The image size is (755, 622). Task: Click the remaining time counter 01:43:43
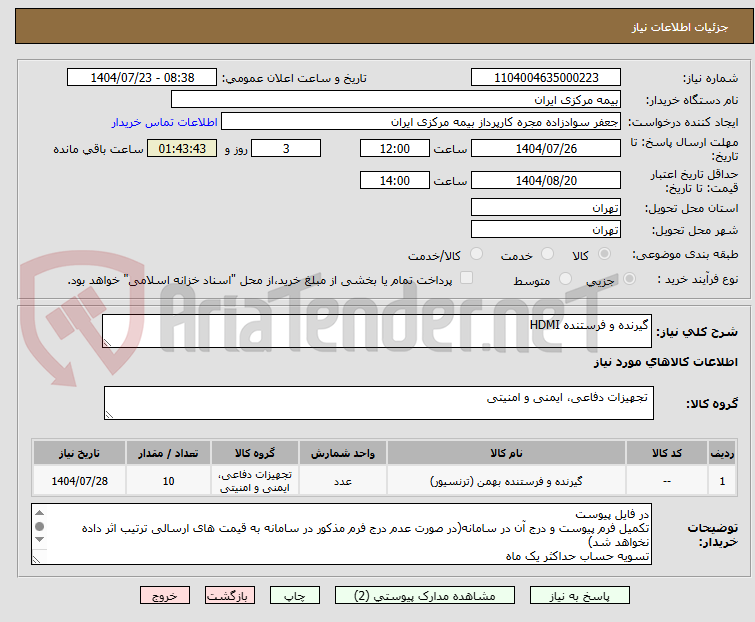[182, 148]
